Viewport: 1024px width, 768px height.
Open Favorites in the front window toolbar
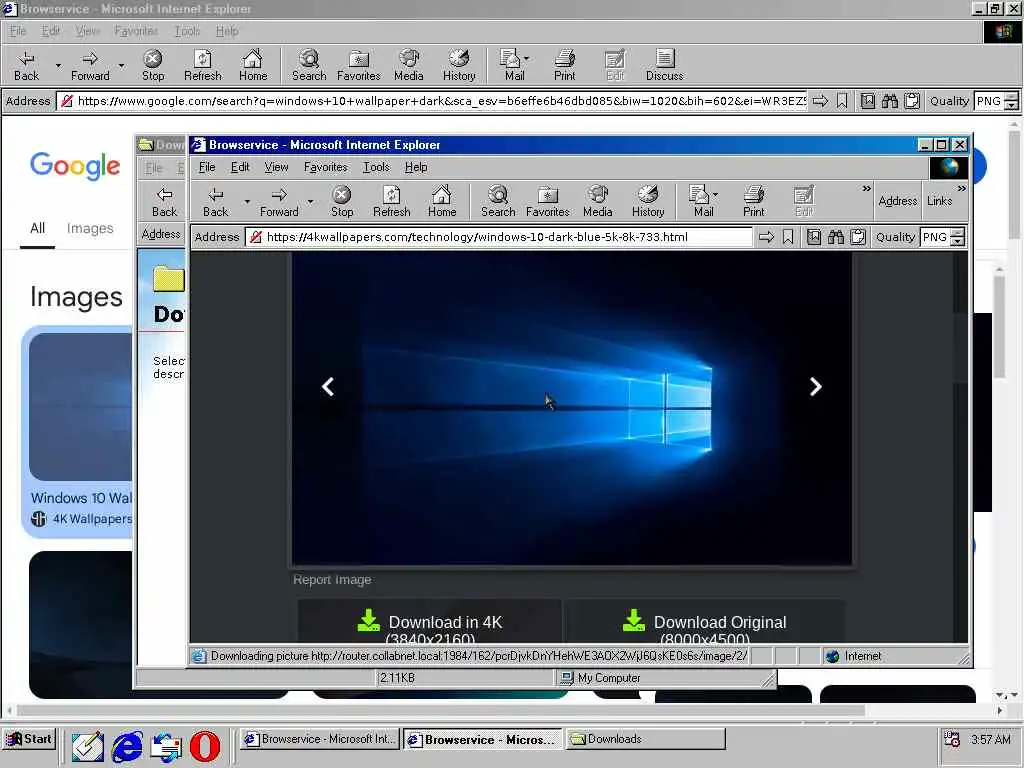click(x=547, y=201)
